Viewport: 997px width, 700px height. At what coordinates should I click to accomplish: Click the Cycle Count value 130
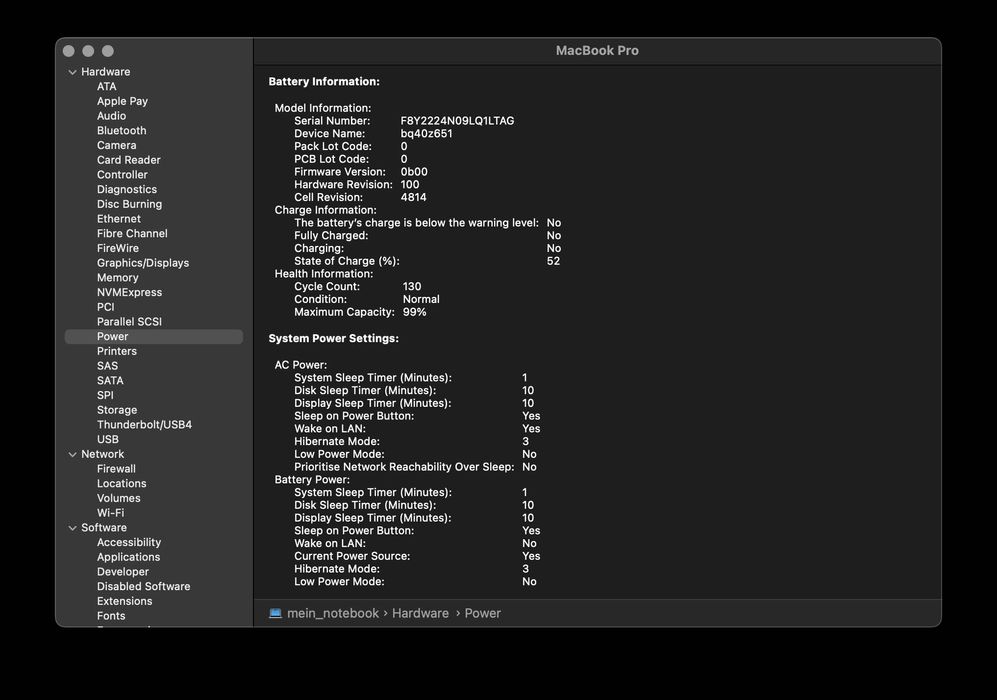[412, 286]
